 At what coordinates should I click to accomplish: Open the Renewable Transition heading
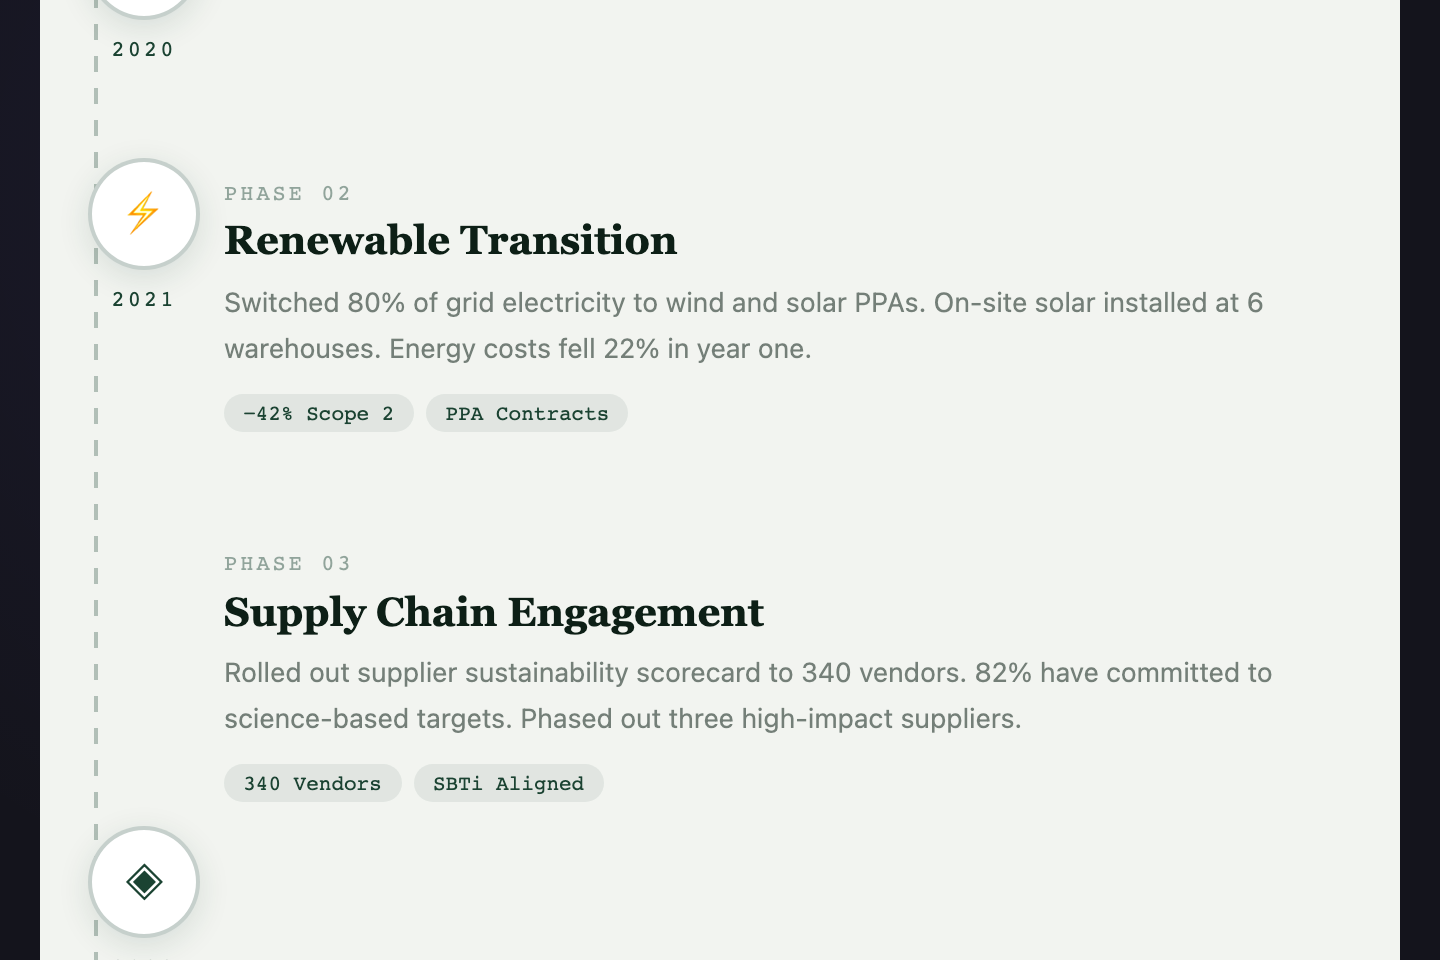451,241
